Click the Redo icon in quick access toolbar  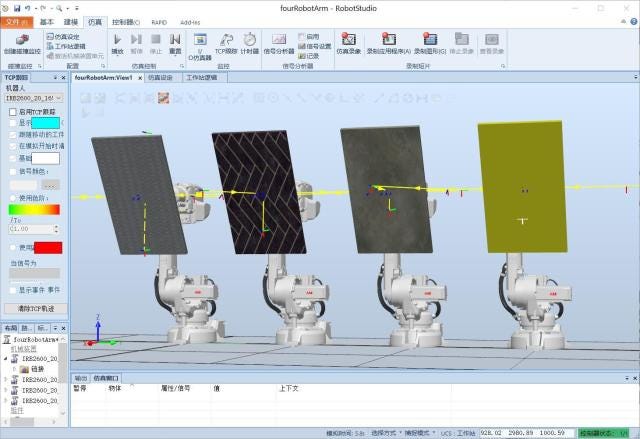pyautogui.click(x=44, y=8)
